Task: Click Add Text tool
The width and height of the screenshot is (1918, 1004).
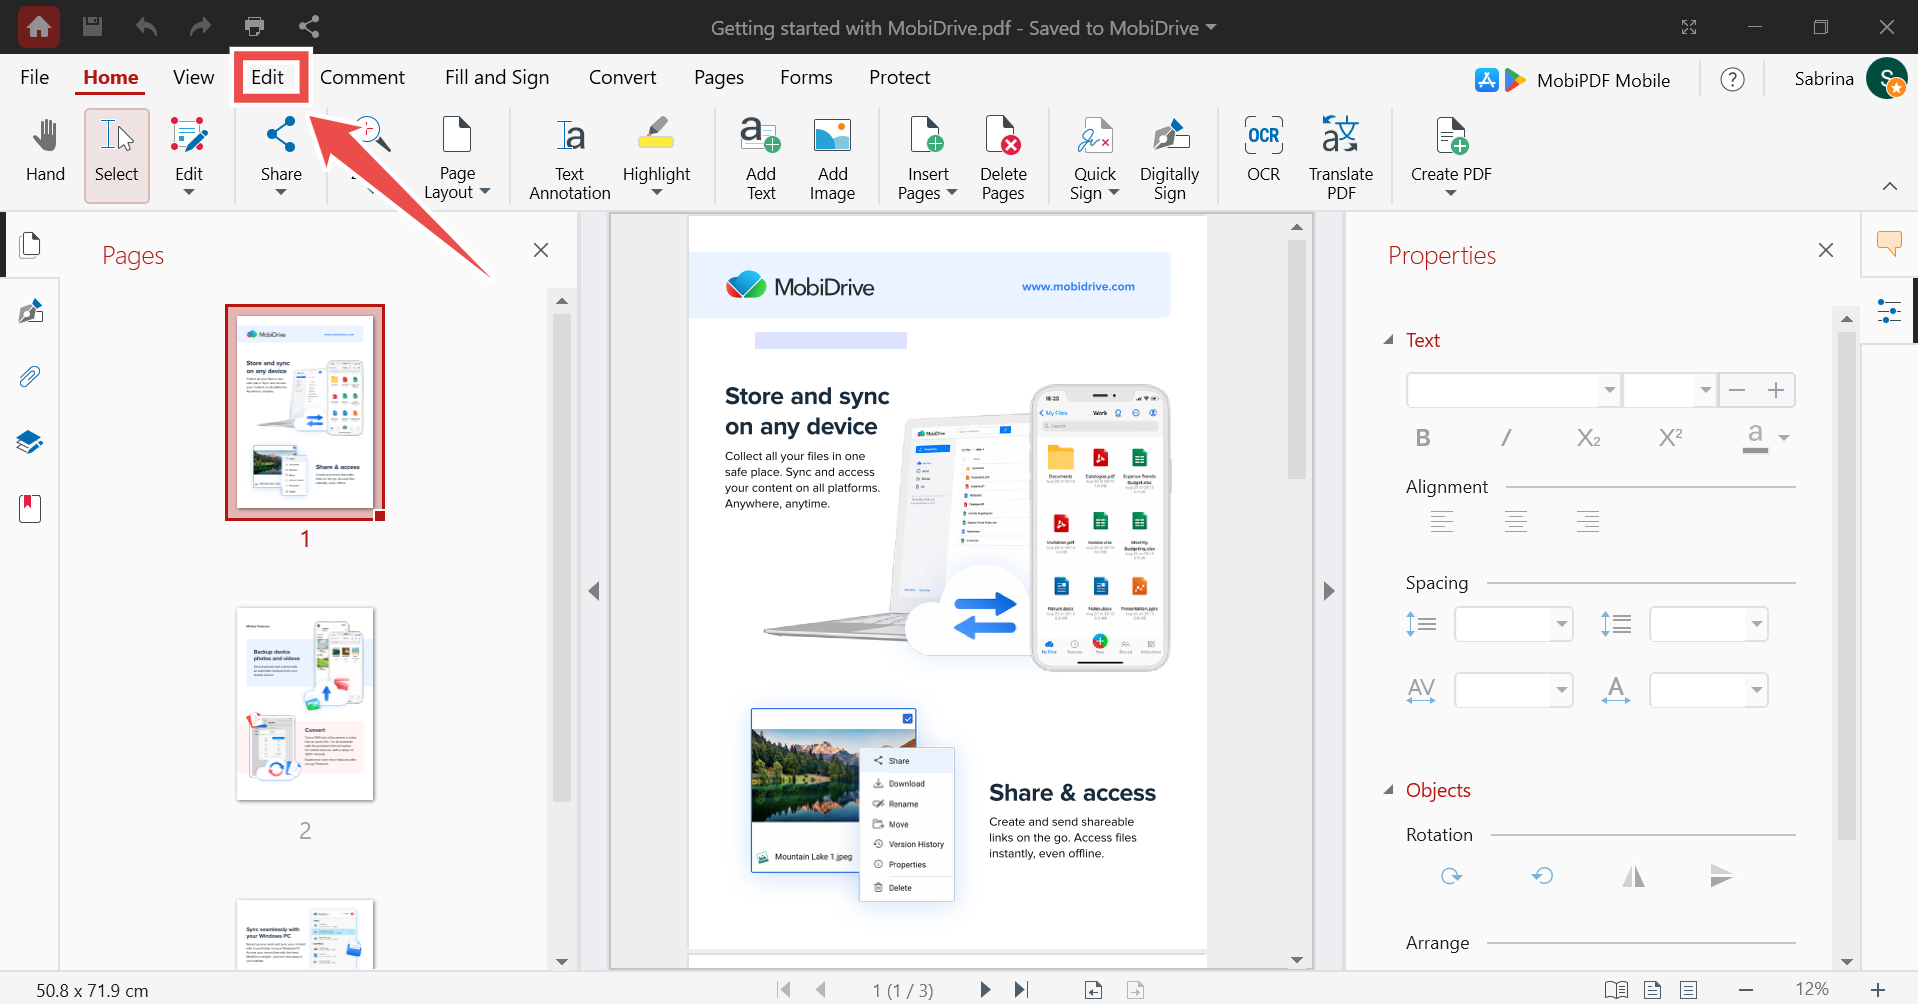Action: (761, 158)
